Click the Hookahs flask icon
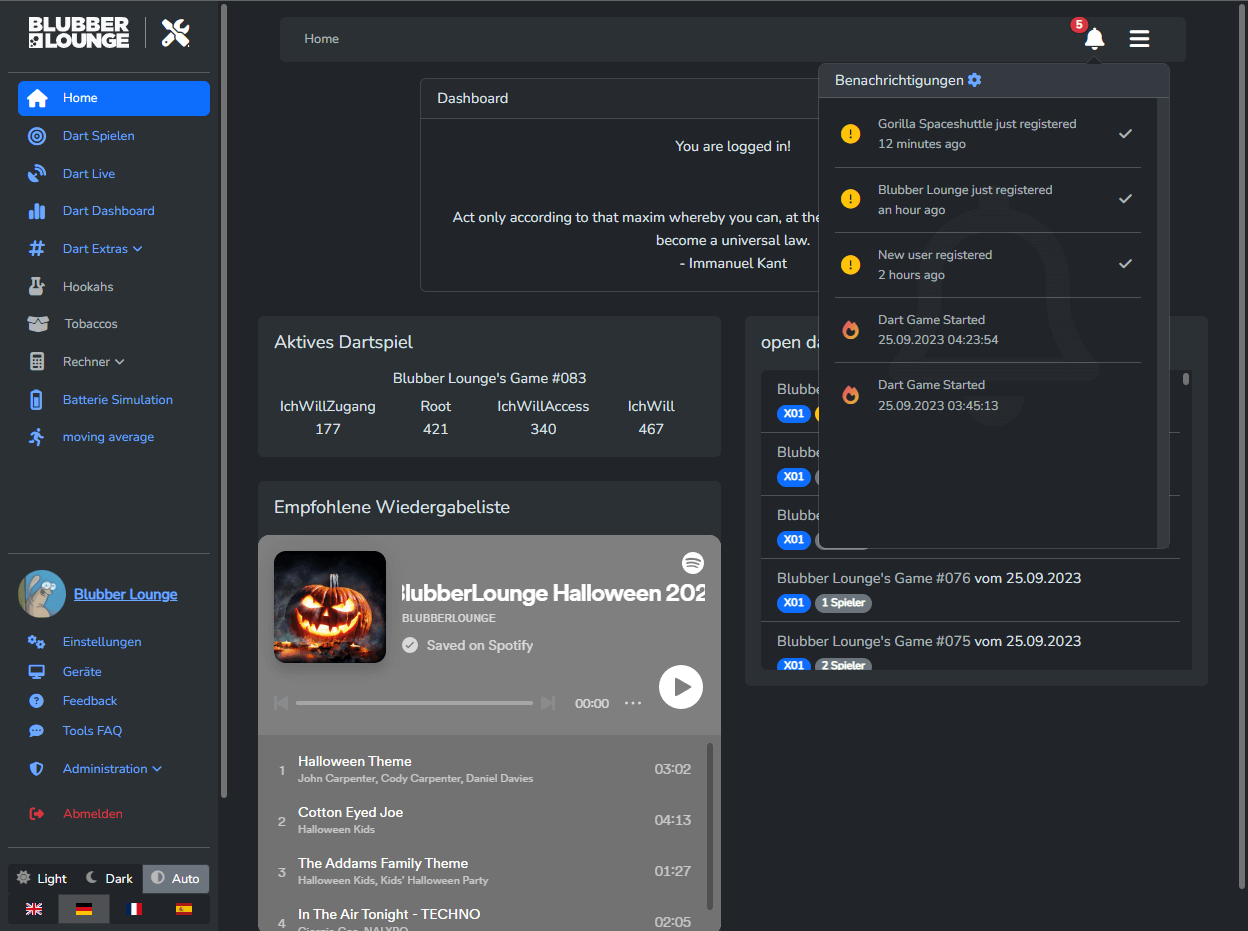The image size is (1248, 931). click(x=37, y=287)
